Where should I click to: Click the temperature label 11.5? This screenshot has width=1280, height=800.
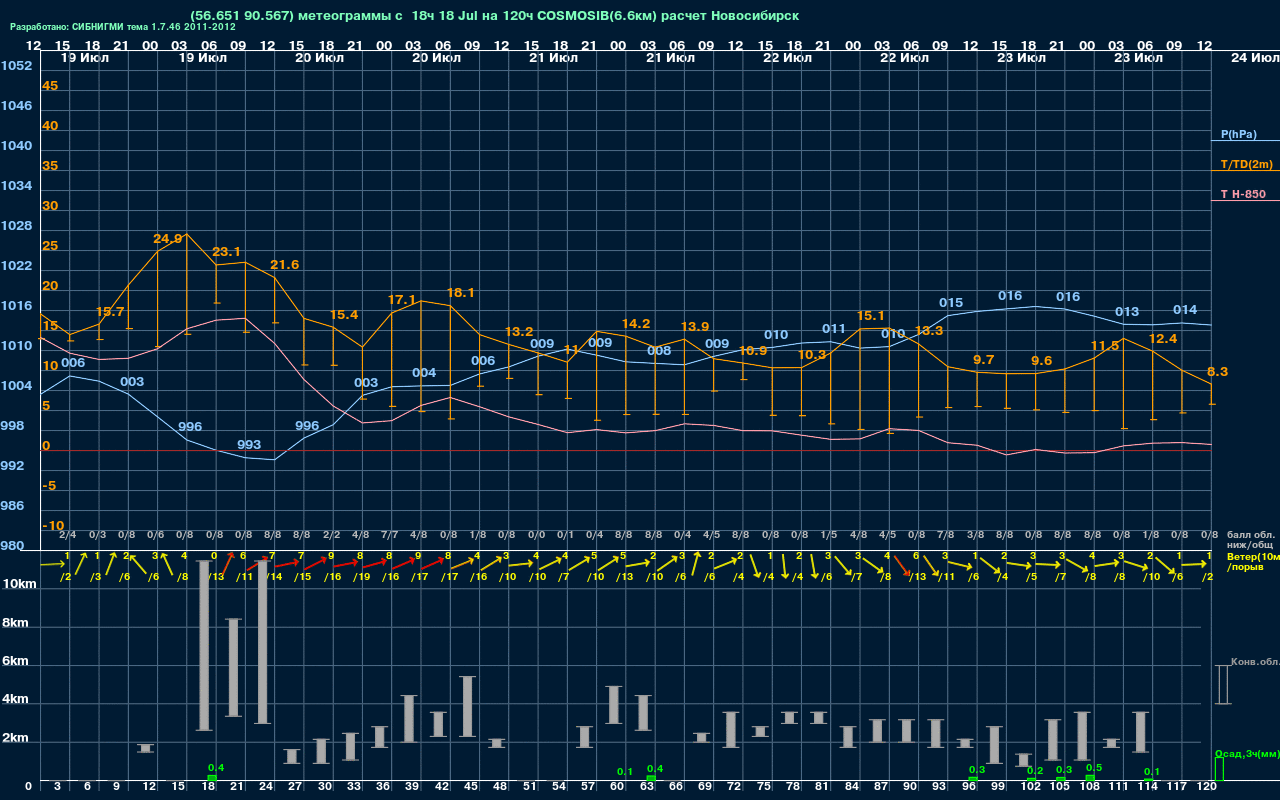1105,346
